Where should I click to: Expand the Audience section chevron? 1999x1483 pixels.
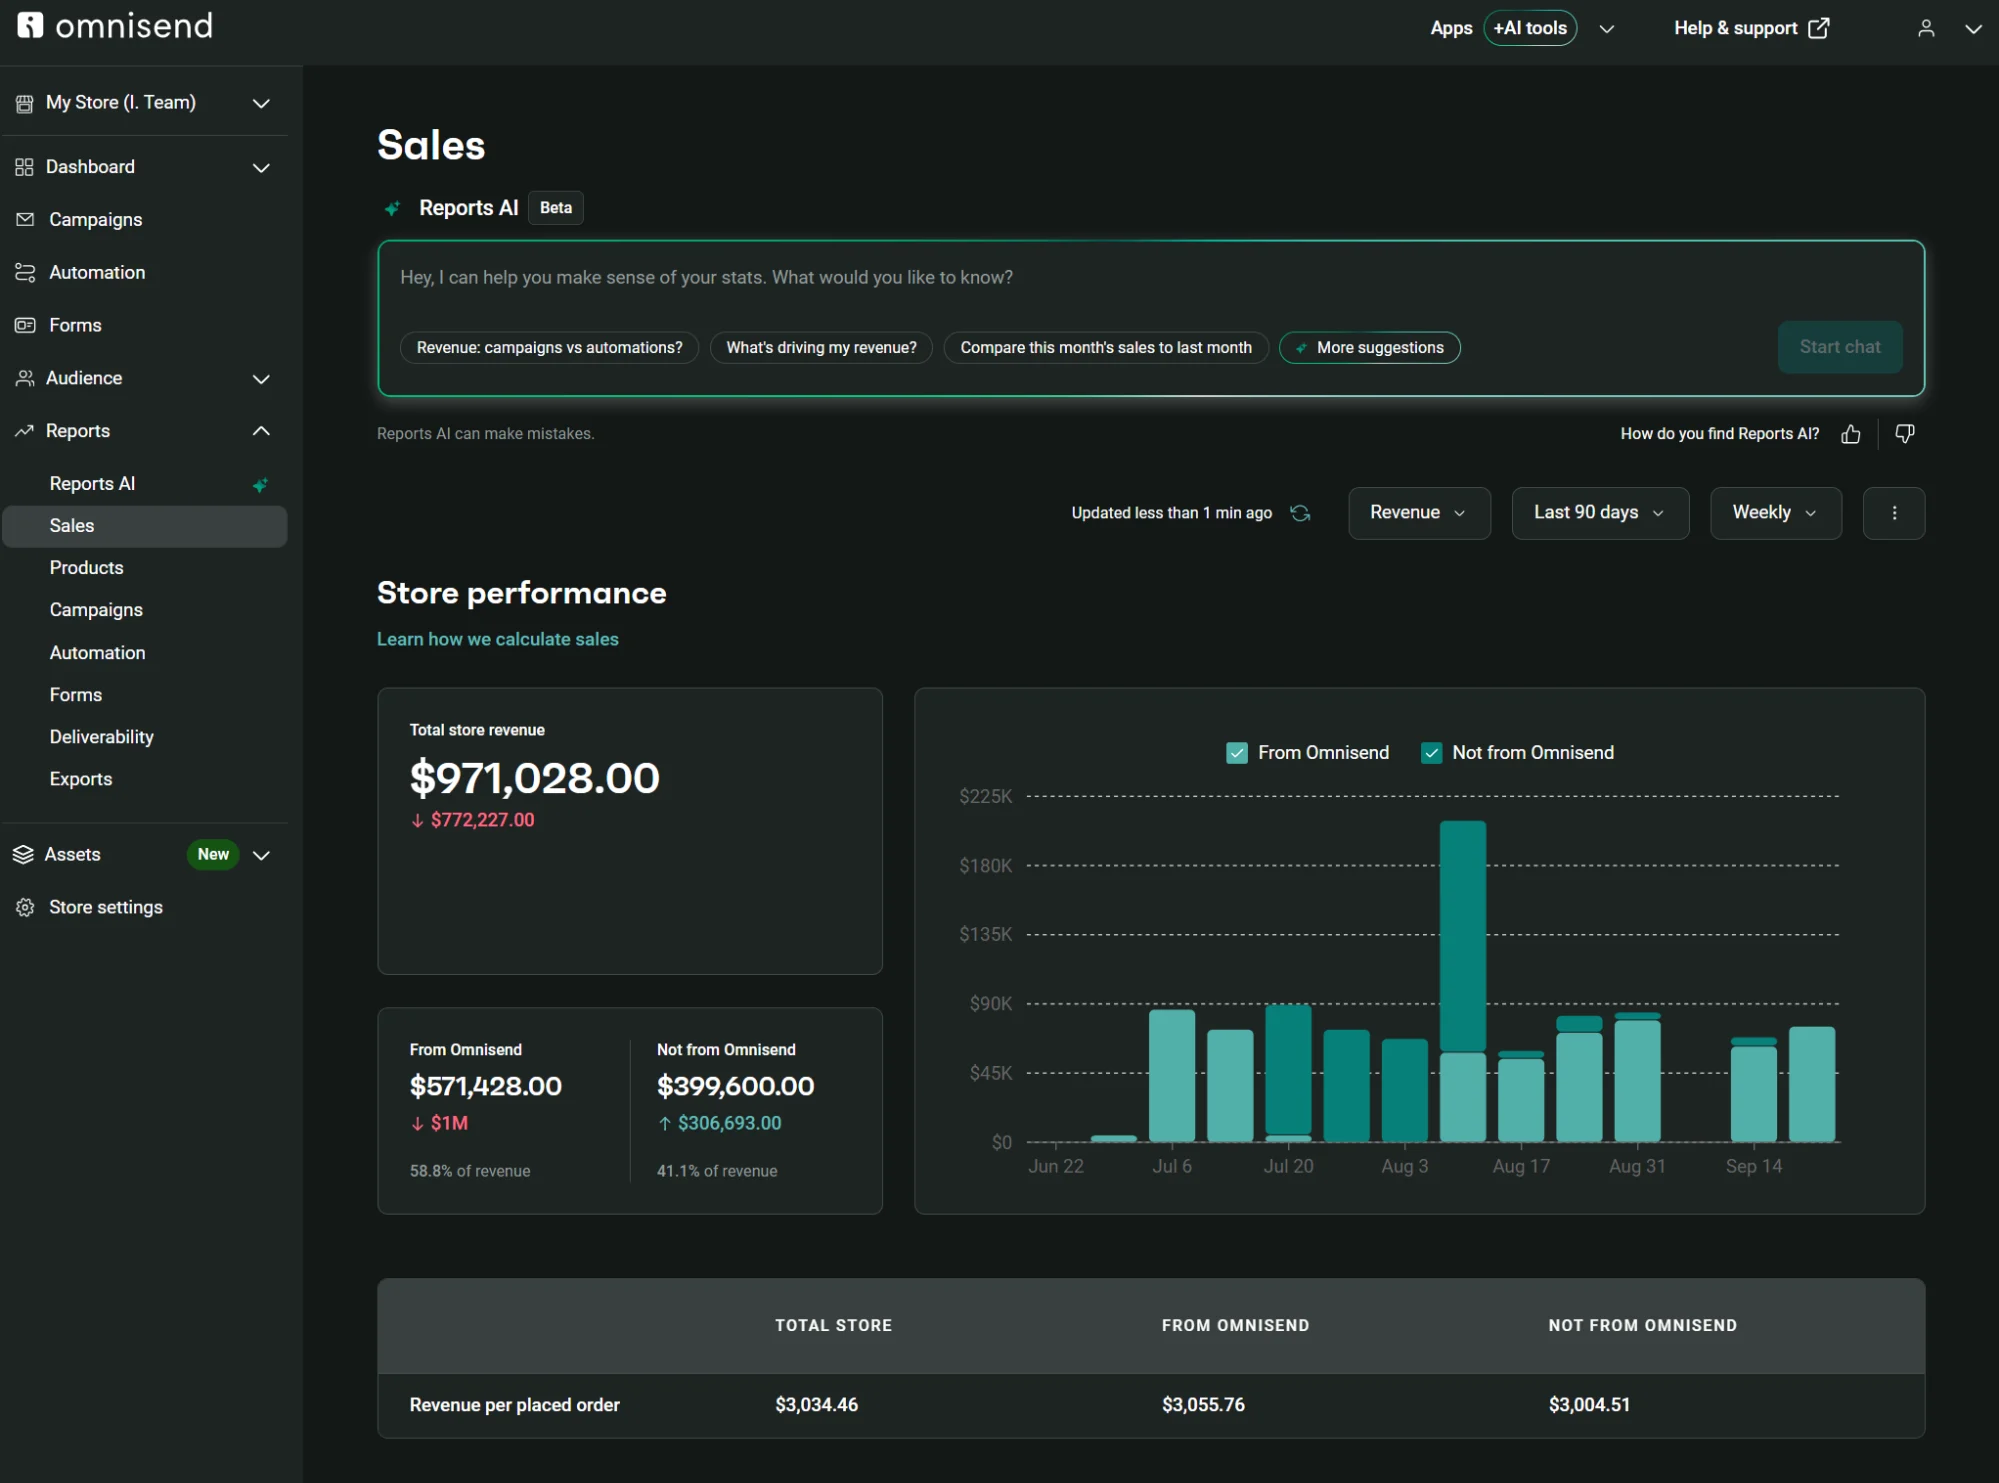[x=261, y=378]
